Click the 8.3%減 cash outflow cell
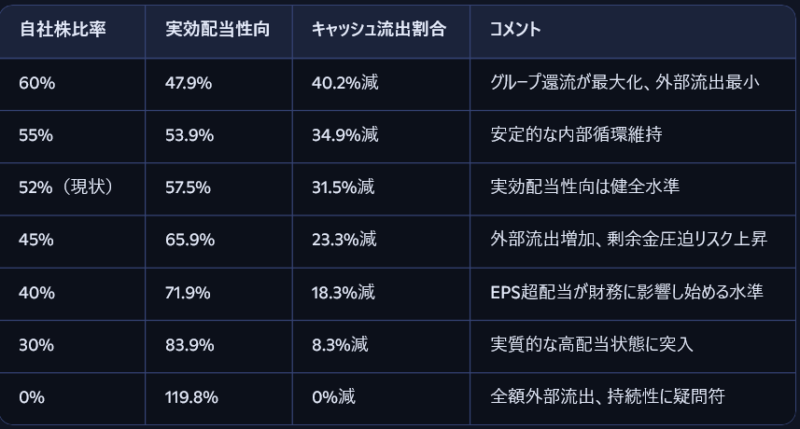Screen dimensions: 800x429 tap(339, 344)
